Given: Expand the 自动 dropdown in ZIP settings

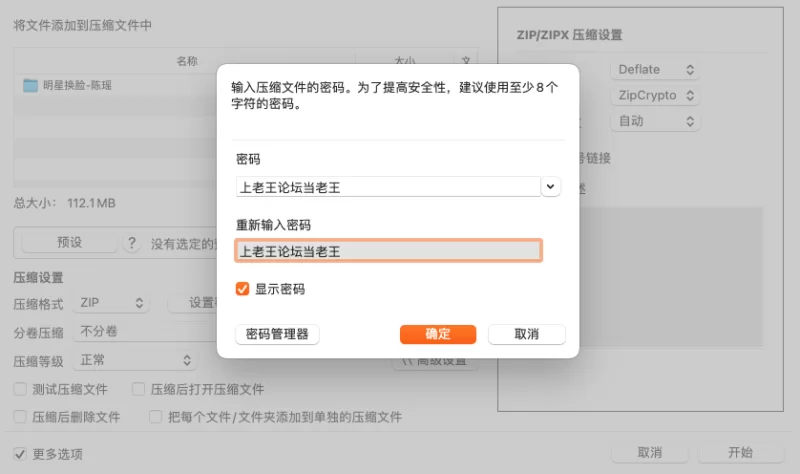Looking at the screenshot, I should pyautogui.click(x=655, y=121).
